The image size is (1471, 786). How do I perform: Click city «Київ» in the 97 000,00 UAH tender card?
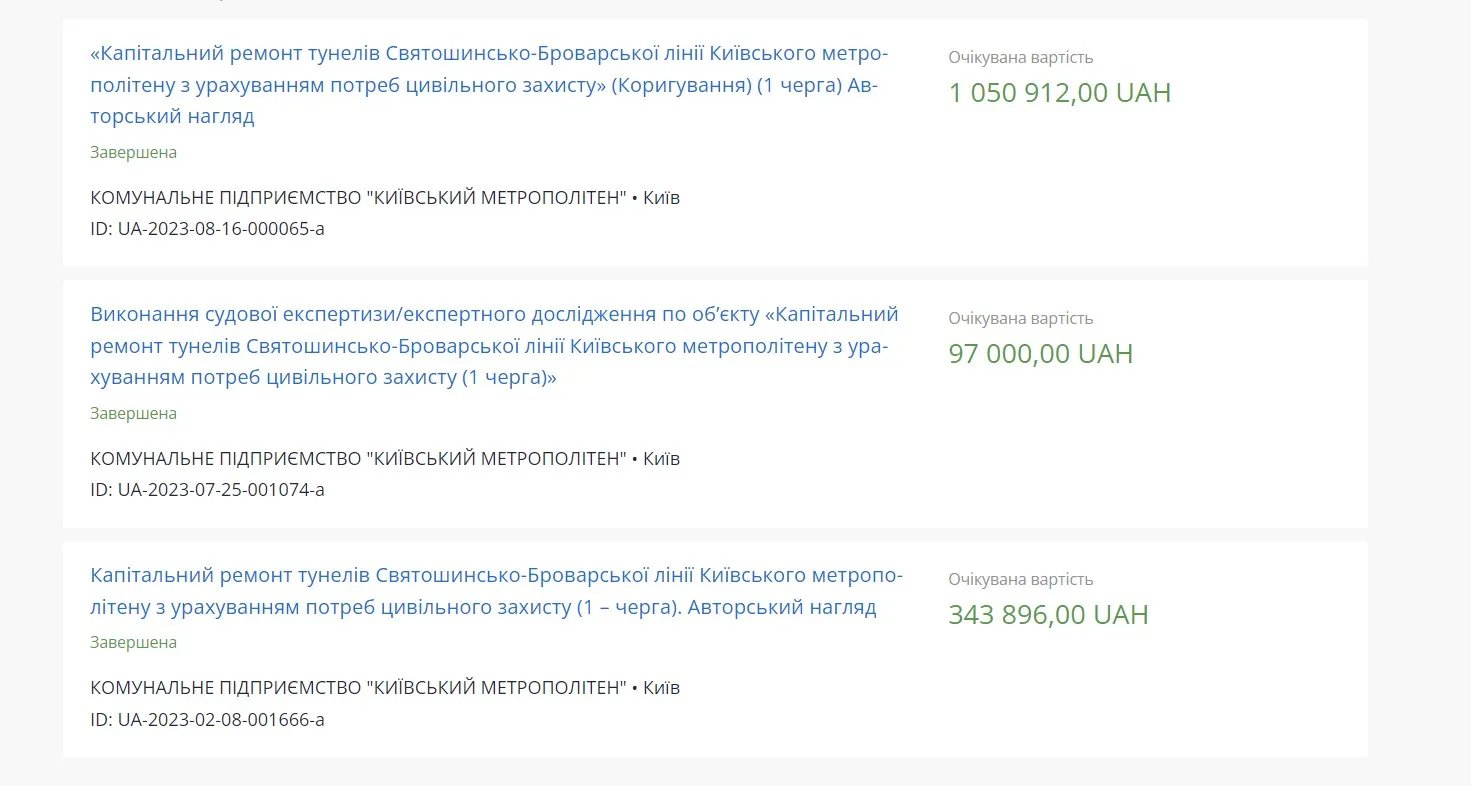coord(661,459)
